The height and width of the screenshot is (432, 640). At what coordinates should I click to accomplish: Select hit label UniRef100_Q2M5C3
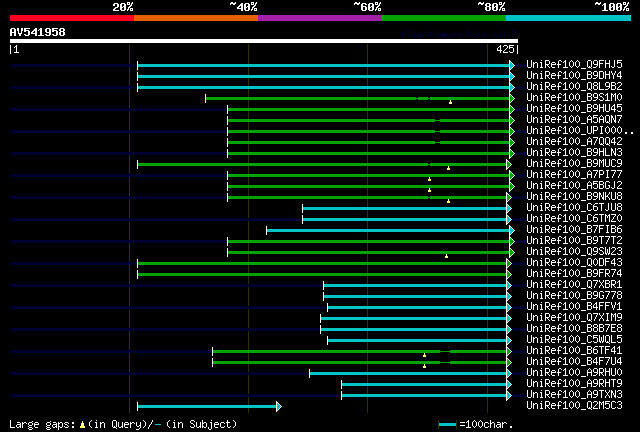point(574,406)
